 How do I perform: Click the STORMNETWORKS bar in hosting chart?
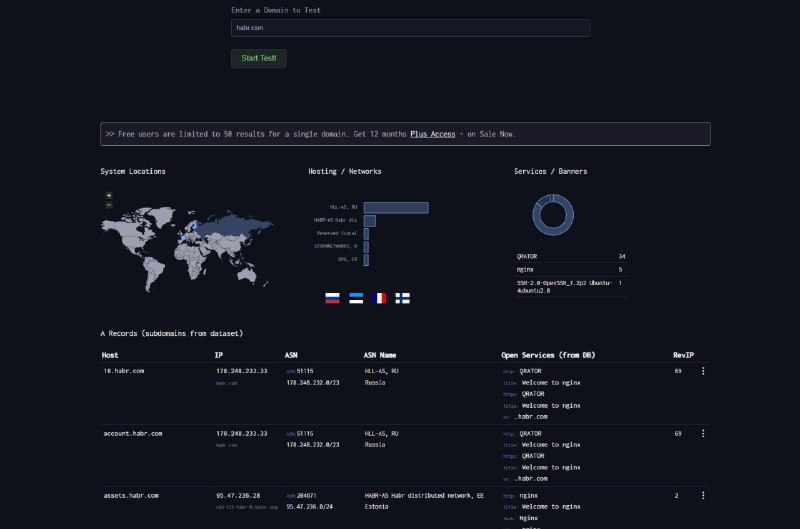tap(366, 246)
